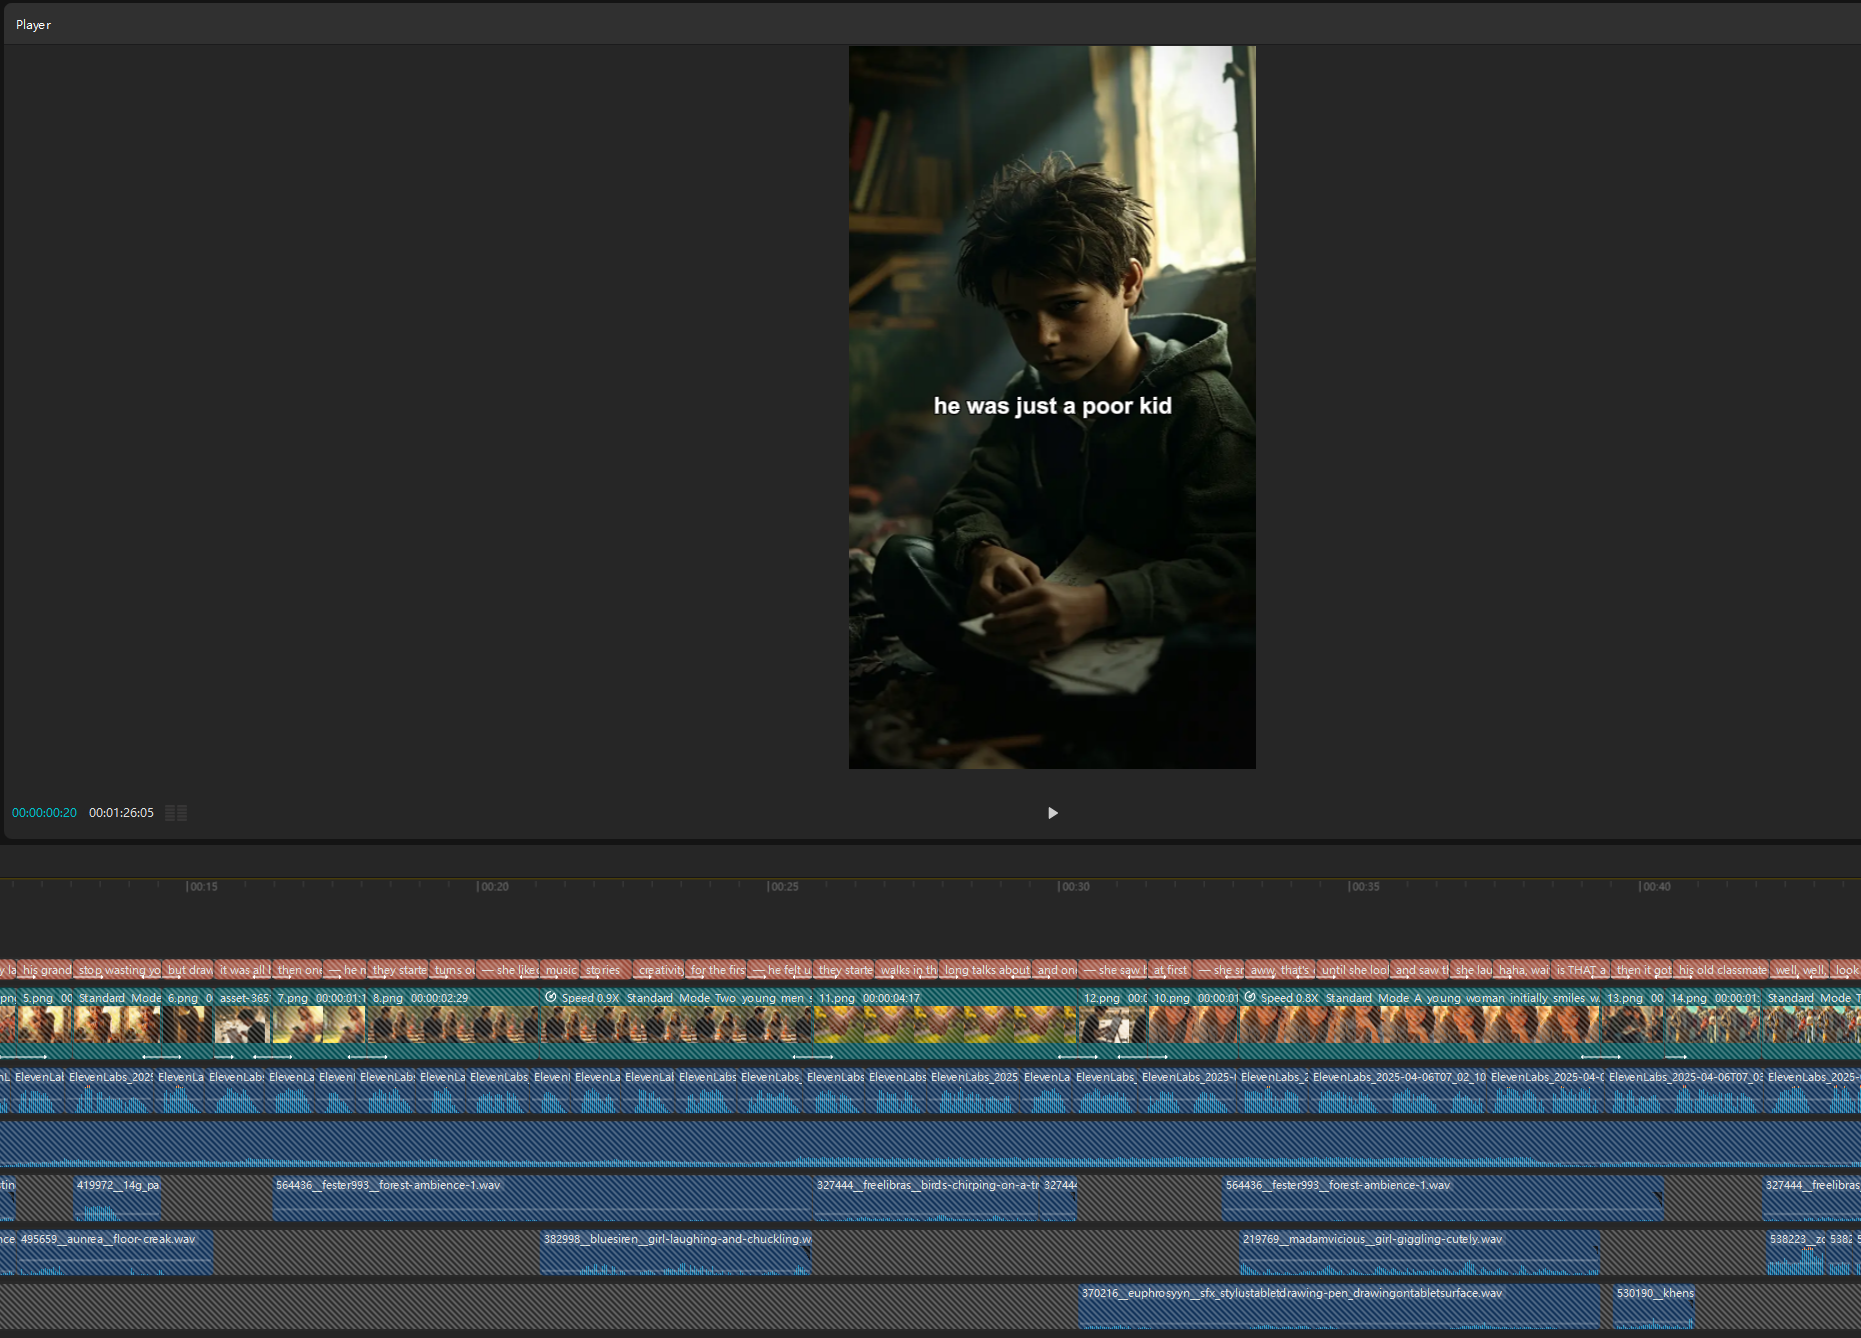This screenshot has height=1338, width=1861.
Task: Select the 'until she loo' caption clip
Action: (x=1353, y=970)
